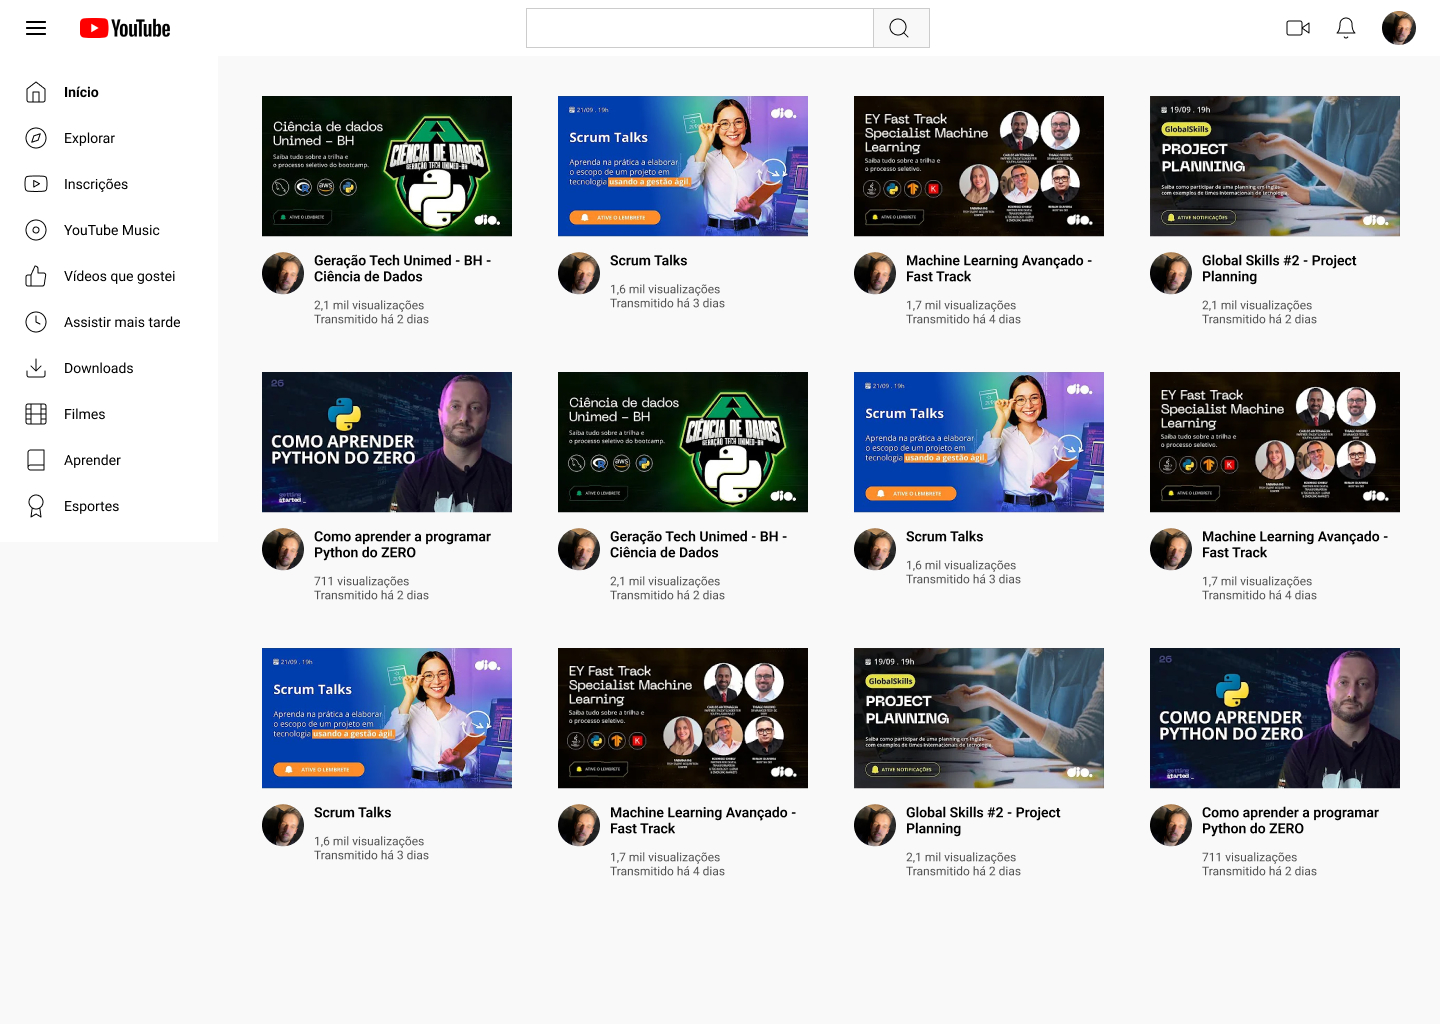Open first-row Project Planning thumbnail
Viewport: 1440px width, 1024px height.
1275,166
